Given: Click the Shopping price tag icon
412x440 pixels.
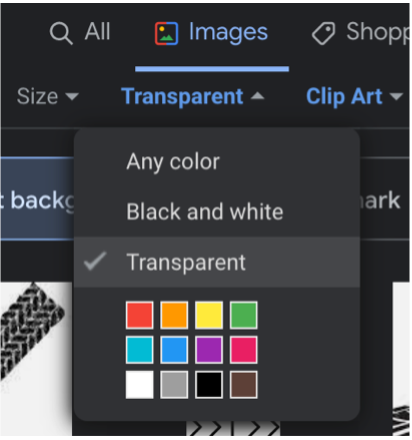Looking at the screenshot, I should [323, 33].
